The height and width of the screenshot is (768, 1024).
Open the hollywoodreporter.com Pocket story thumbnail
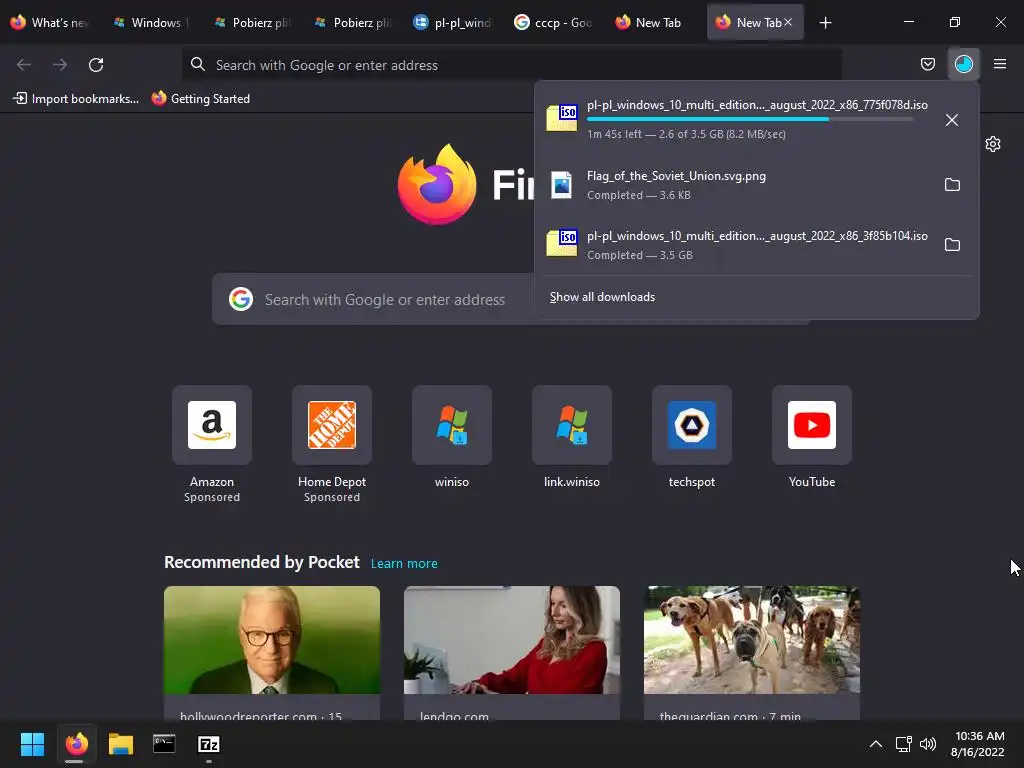(x=272, y=640)
